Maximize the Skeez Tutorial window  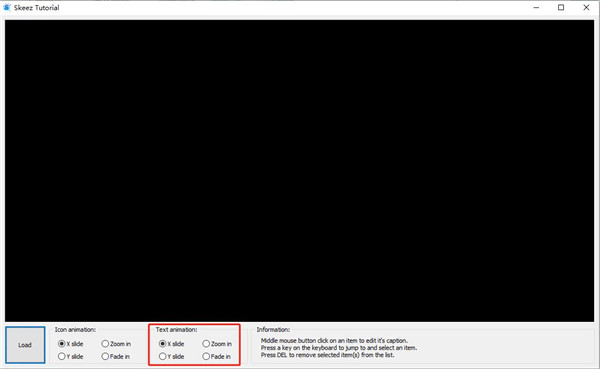(x=561, y=7)
